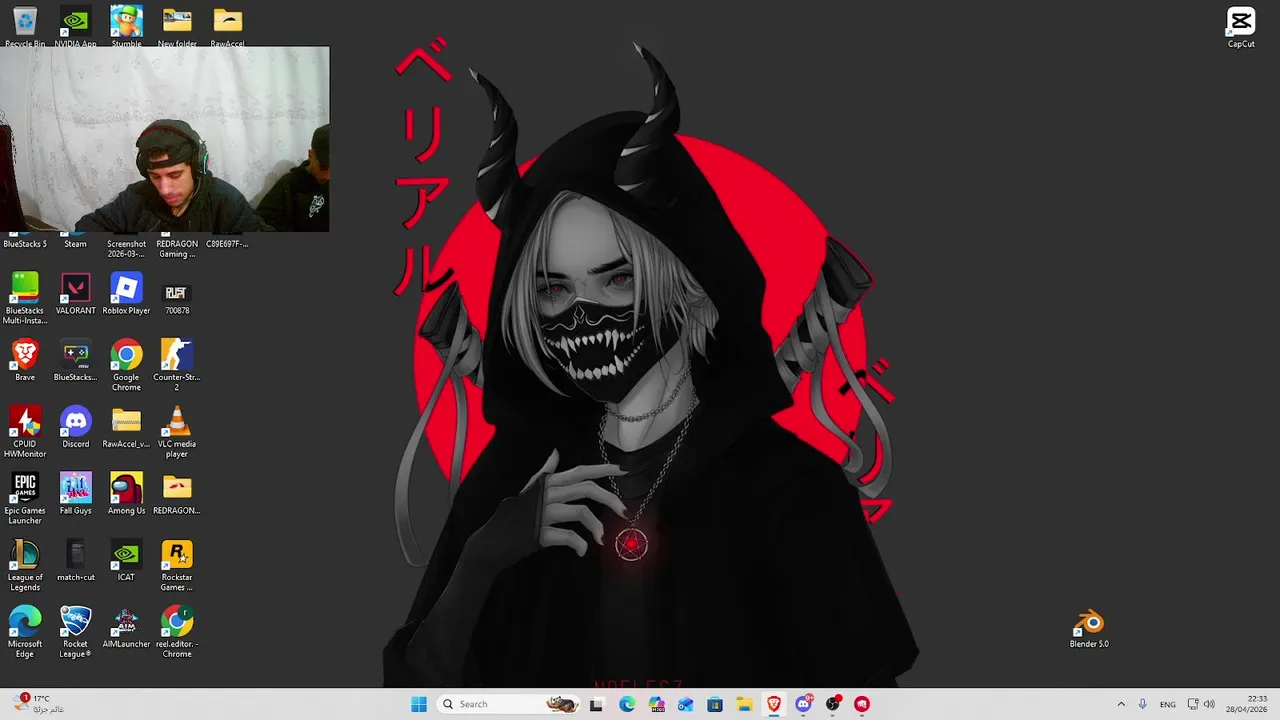
Task: Open the Recycle Bin desktop icon
Action: [25, 26]
